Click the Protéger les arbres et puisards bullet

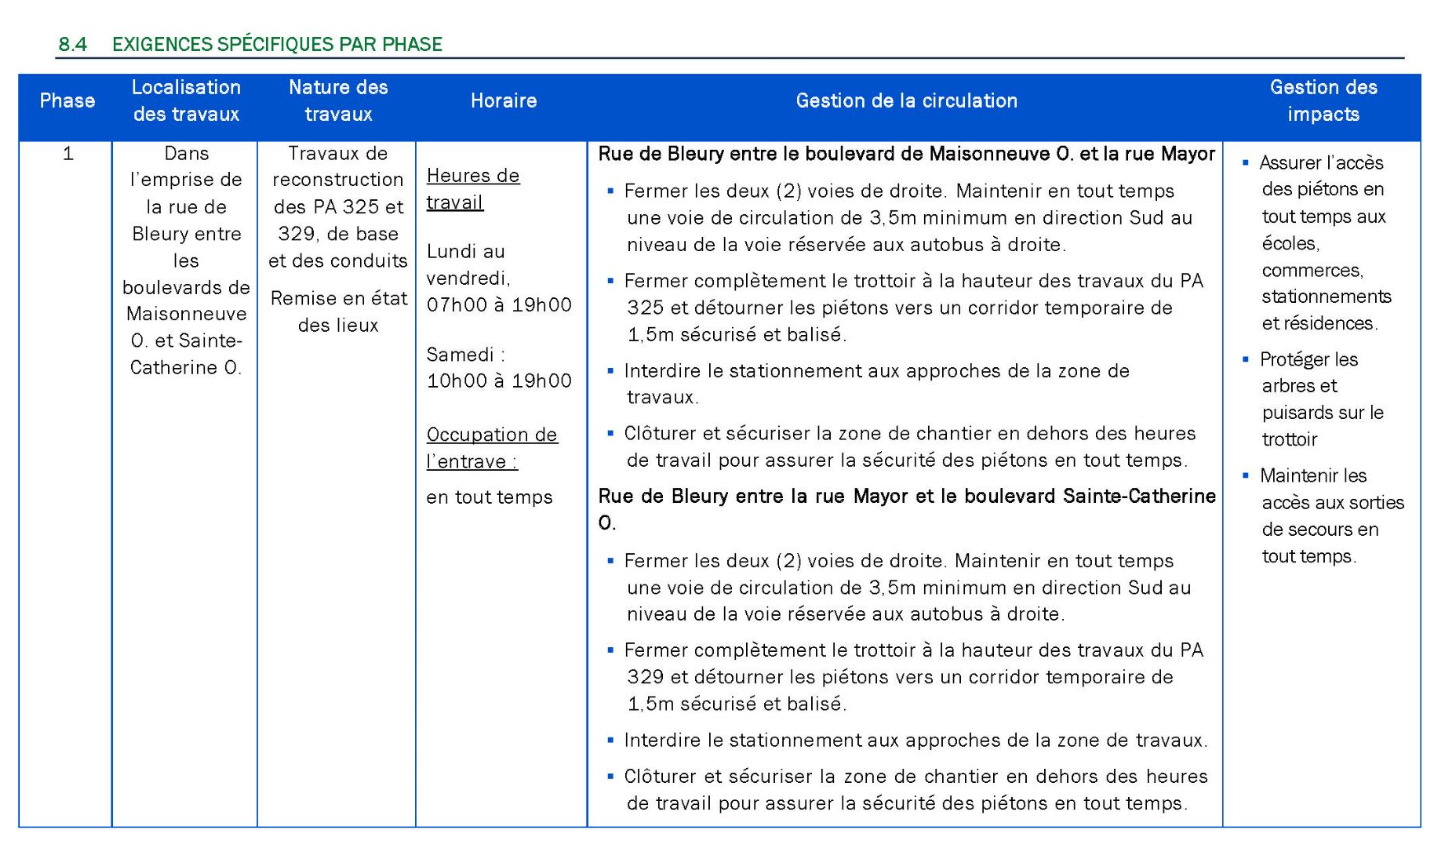point(1321,399)
